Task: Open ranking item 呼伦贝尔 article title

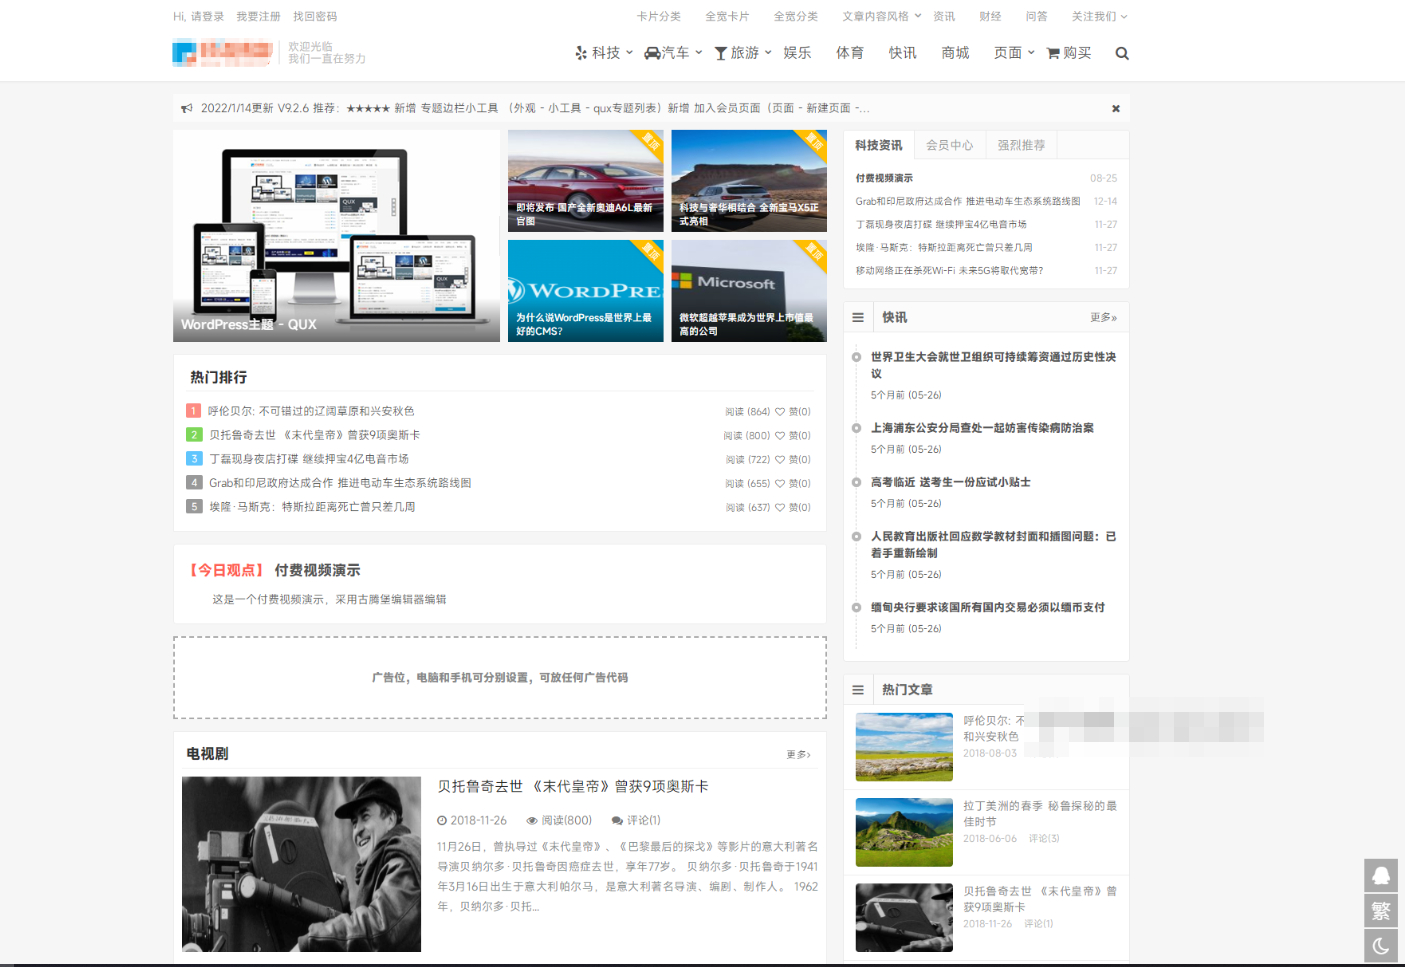Action: (x=311, y=411)
